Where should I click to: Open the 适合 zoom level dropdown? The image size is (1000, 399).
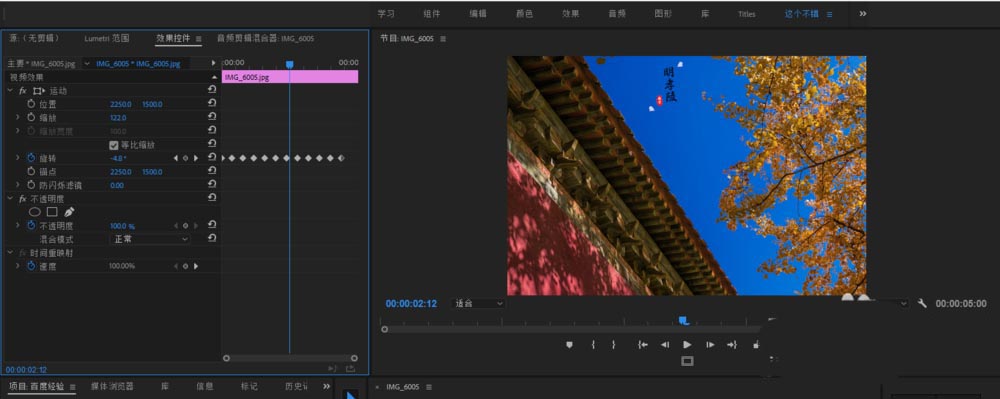click(x=478, y=304)
